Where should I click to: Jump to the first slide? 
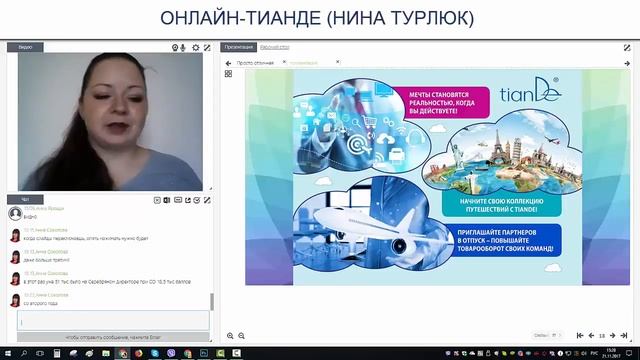point(580,336)
